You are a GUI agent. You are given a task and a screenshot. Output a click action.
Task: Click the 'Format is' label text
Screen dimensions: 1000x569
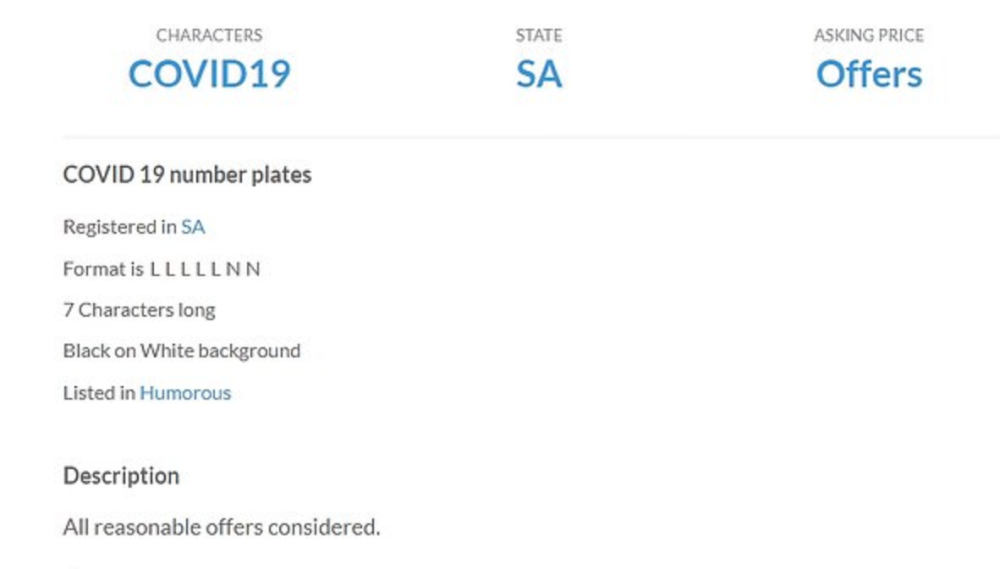tap(103, 269)
